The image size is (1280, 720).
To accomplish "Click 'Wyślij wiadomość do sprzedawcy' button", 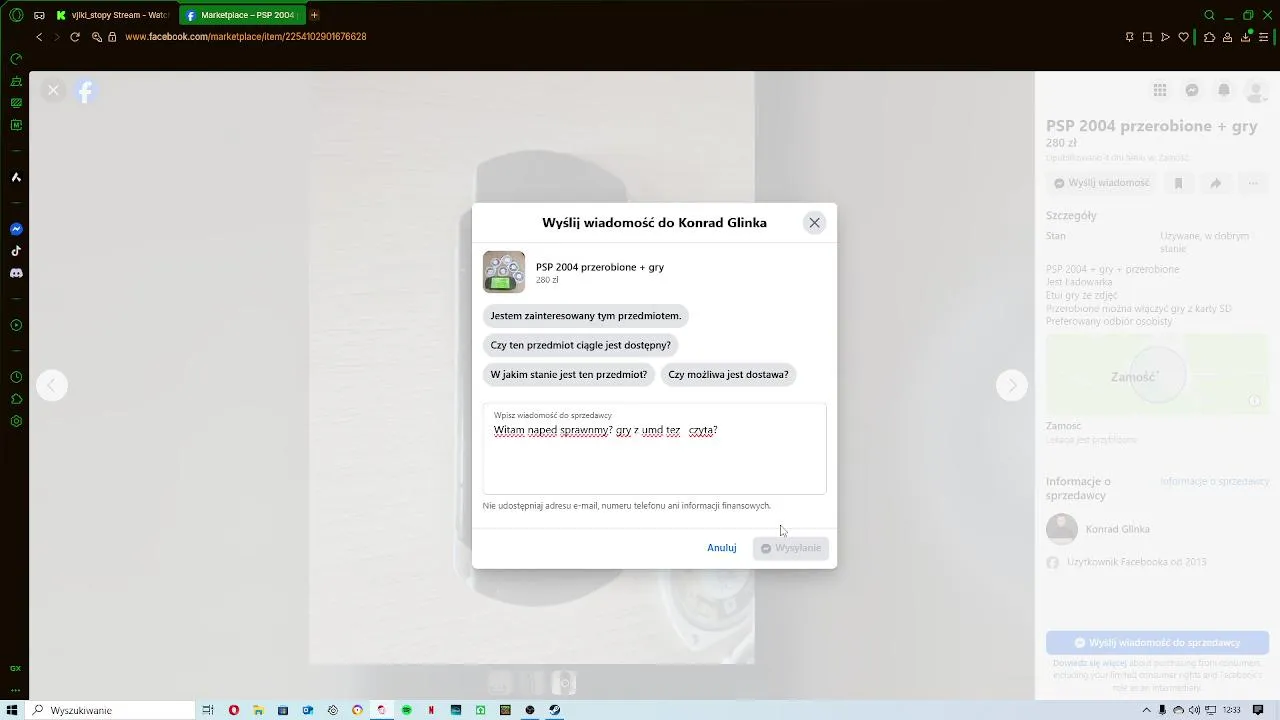I will (1157, 642).
